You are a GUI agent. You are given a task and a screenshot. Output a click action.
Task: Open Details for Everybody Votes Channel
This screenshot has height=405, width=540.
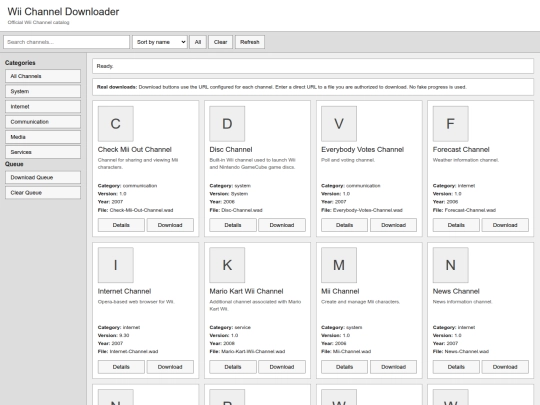pos(344,225)
